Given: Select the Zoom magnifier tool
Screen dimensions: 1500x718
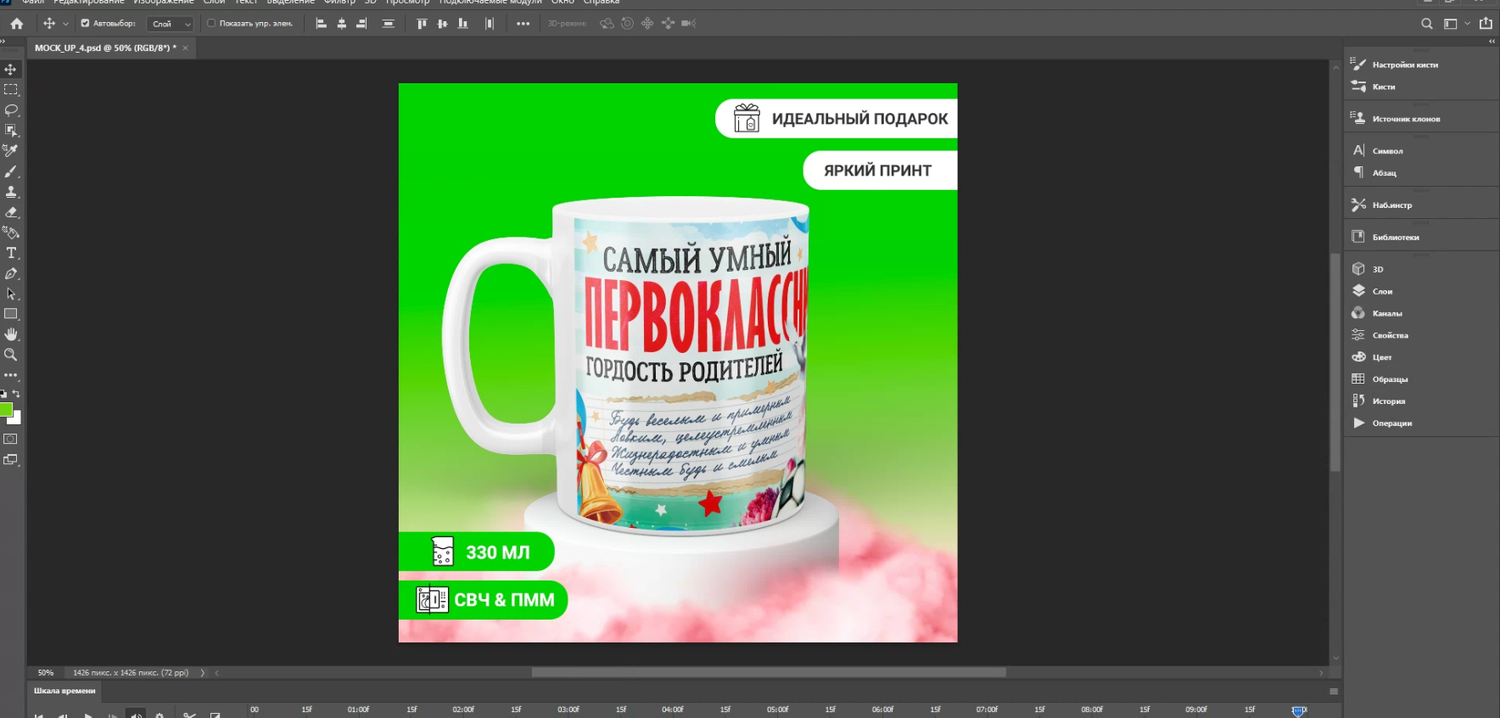Looking at the screenshot, I should (x=11, y=355).
